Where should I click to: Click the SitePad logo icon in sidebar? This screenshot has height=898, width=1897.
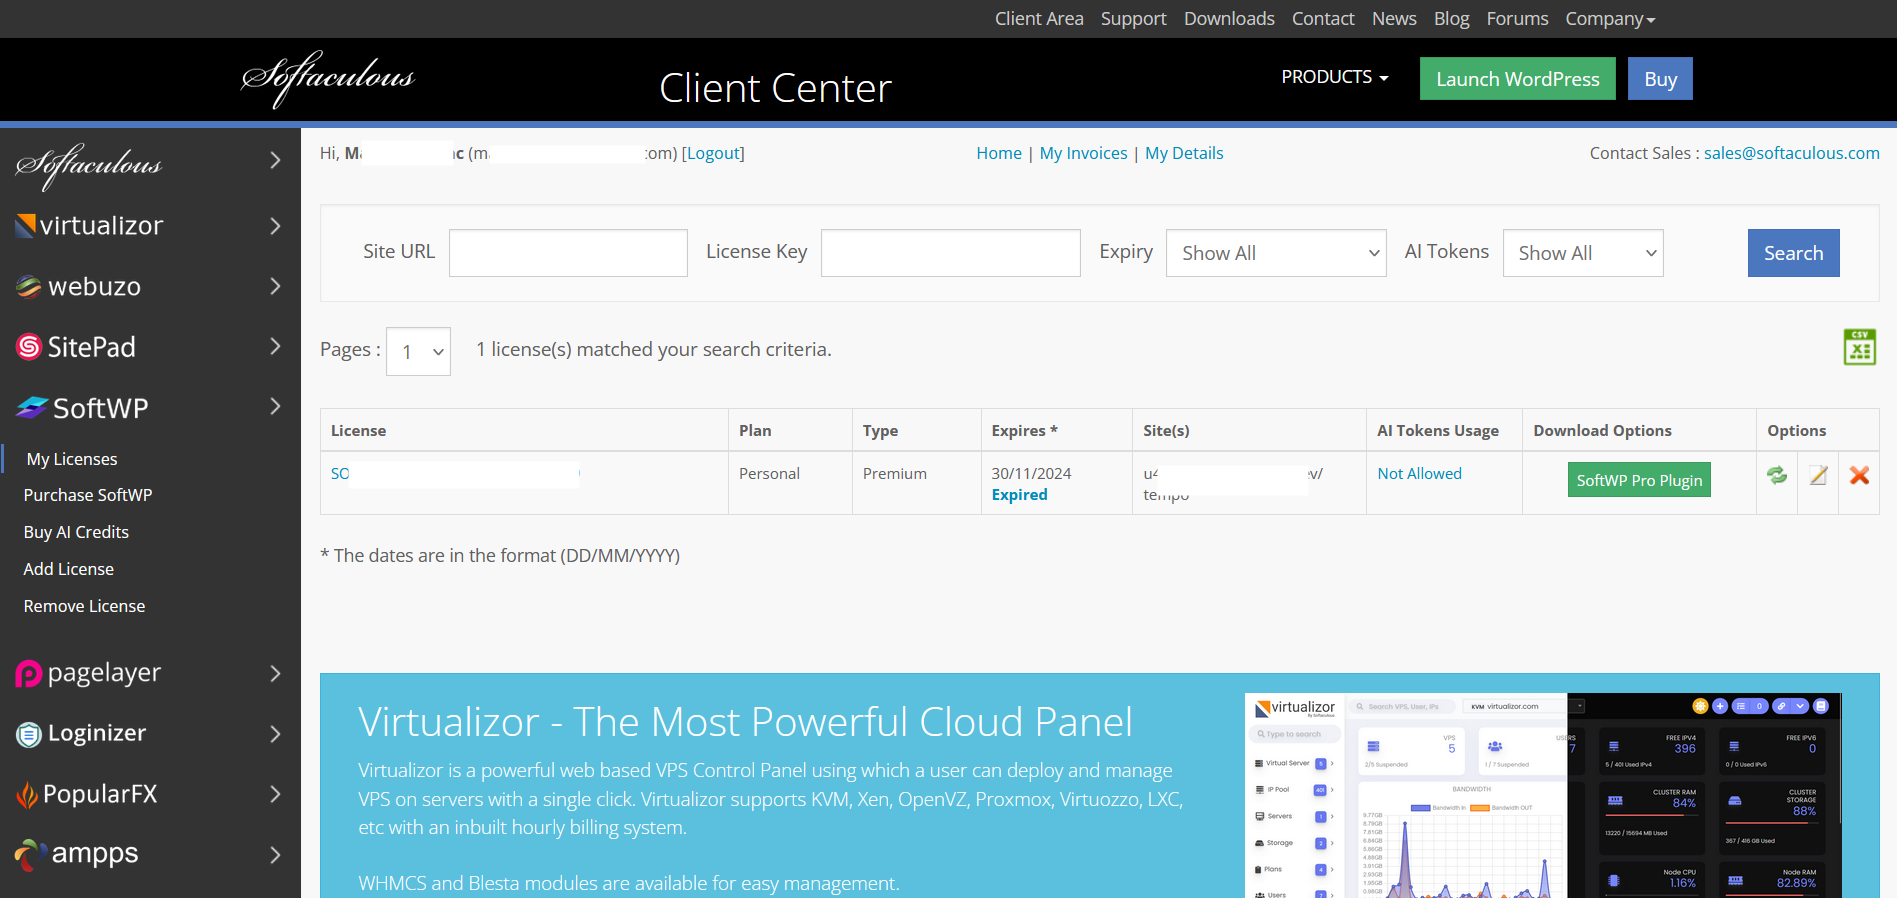(29, 347)
